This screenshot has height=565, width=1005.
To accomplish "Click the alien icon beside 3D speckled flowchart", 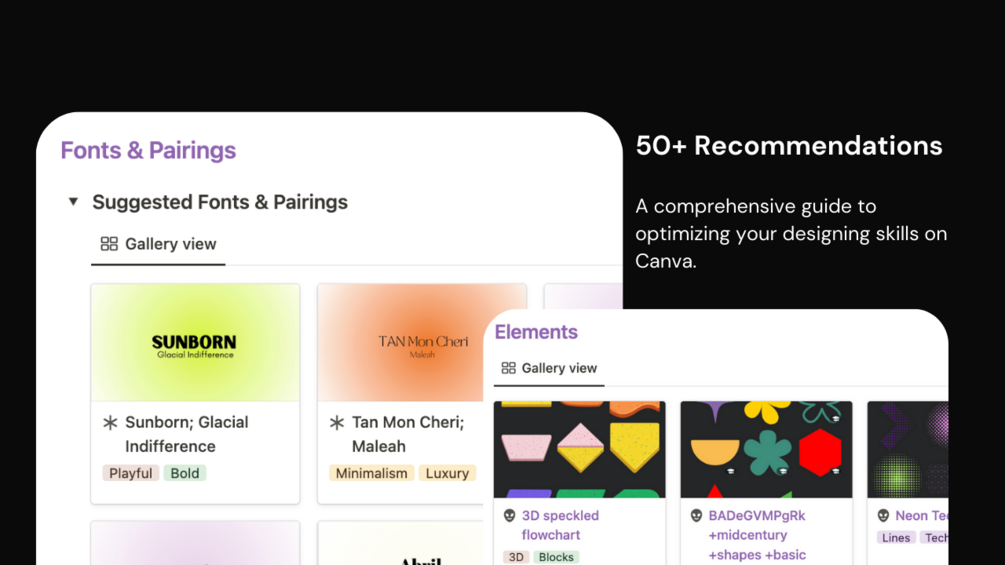I will (509, 516).
